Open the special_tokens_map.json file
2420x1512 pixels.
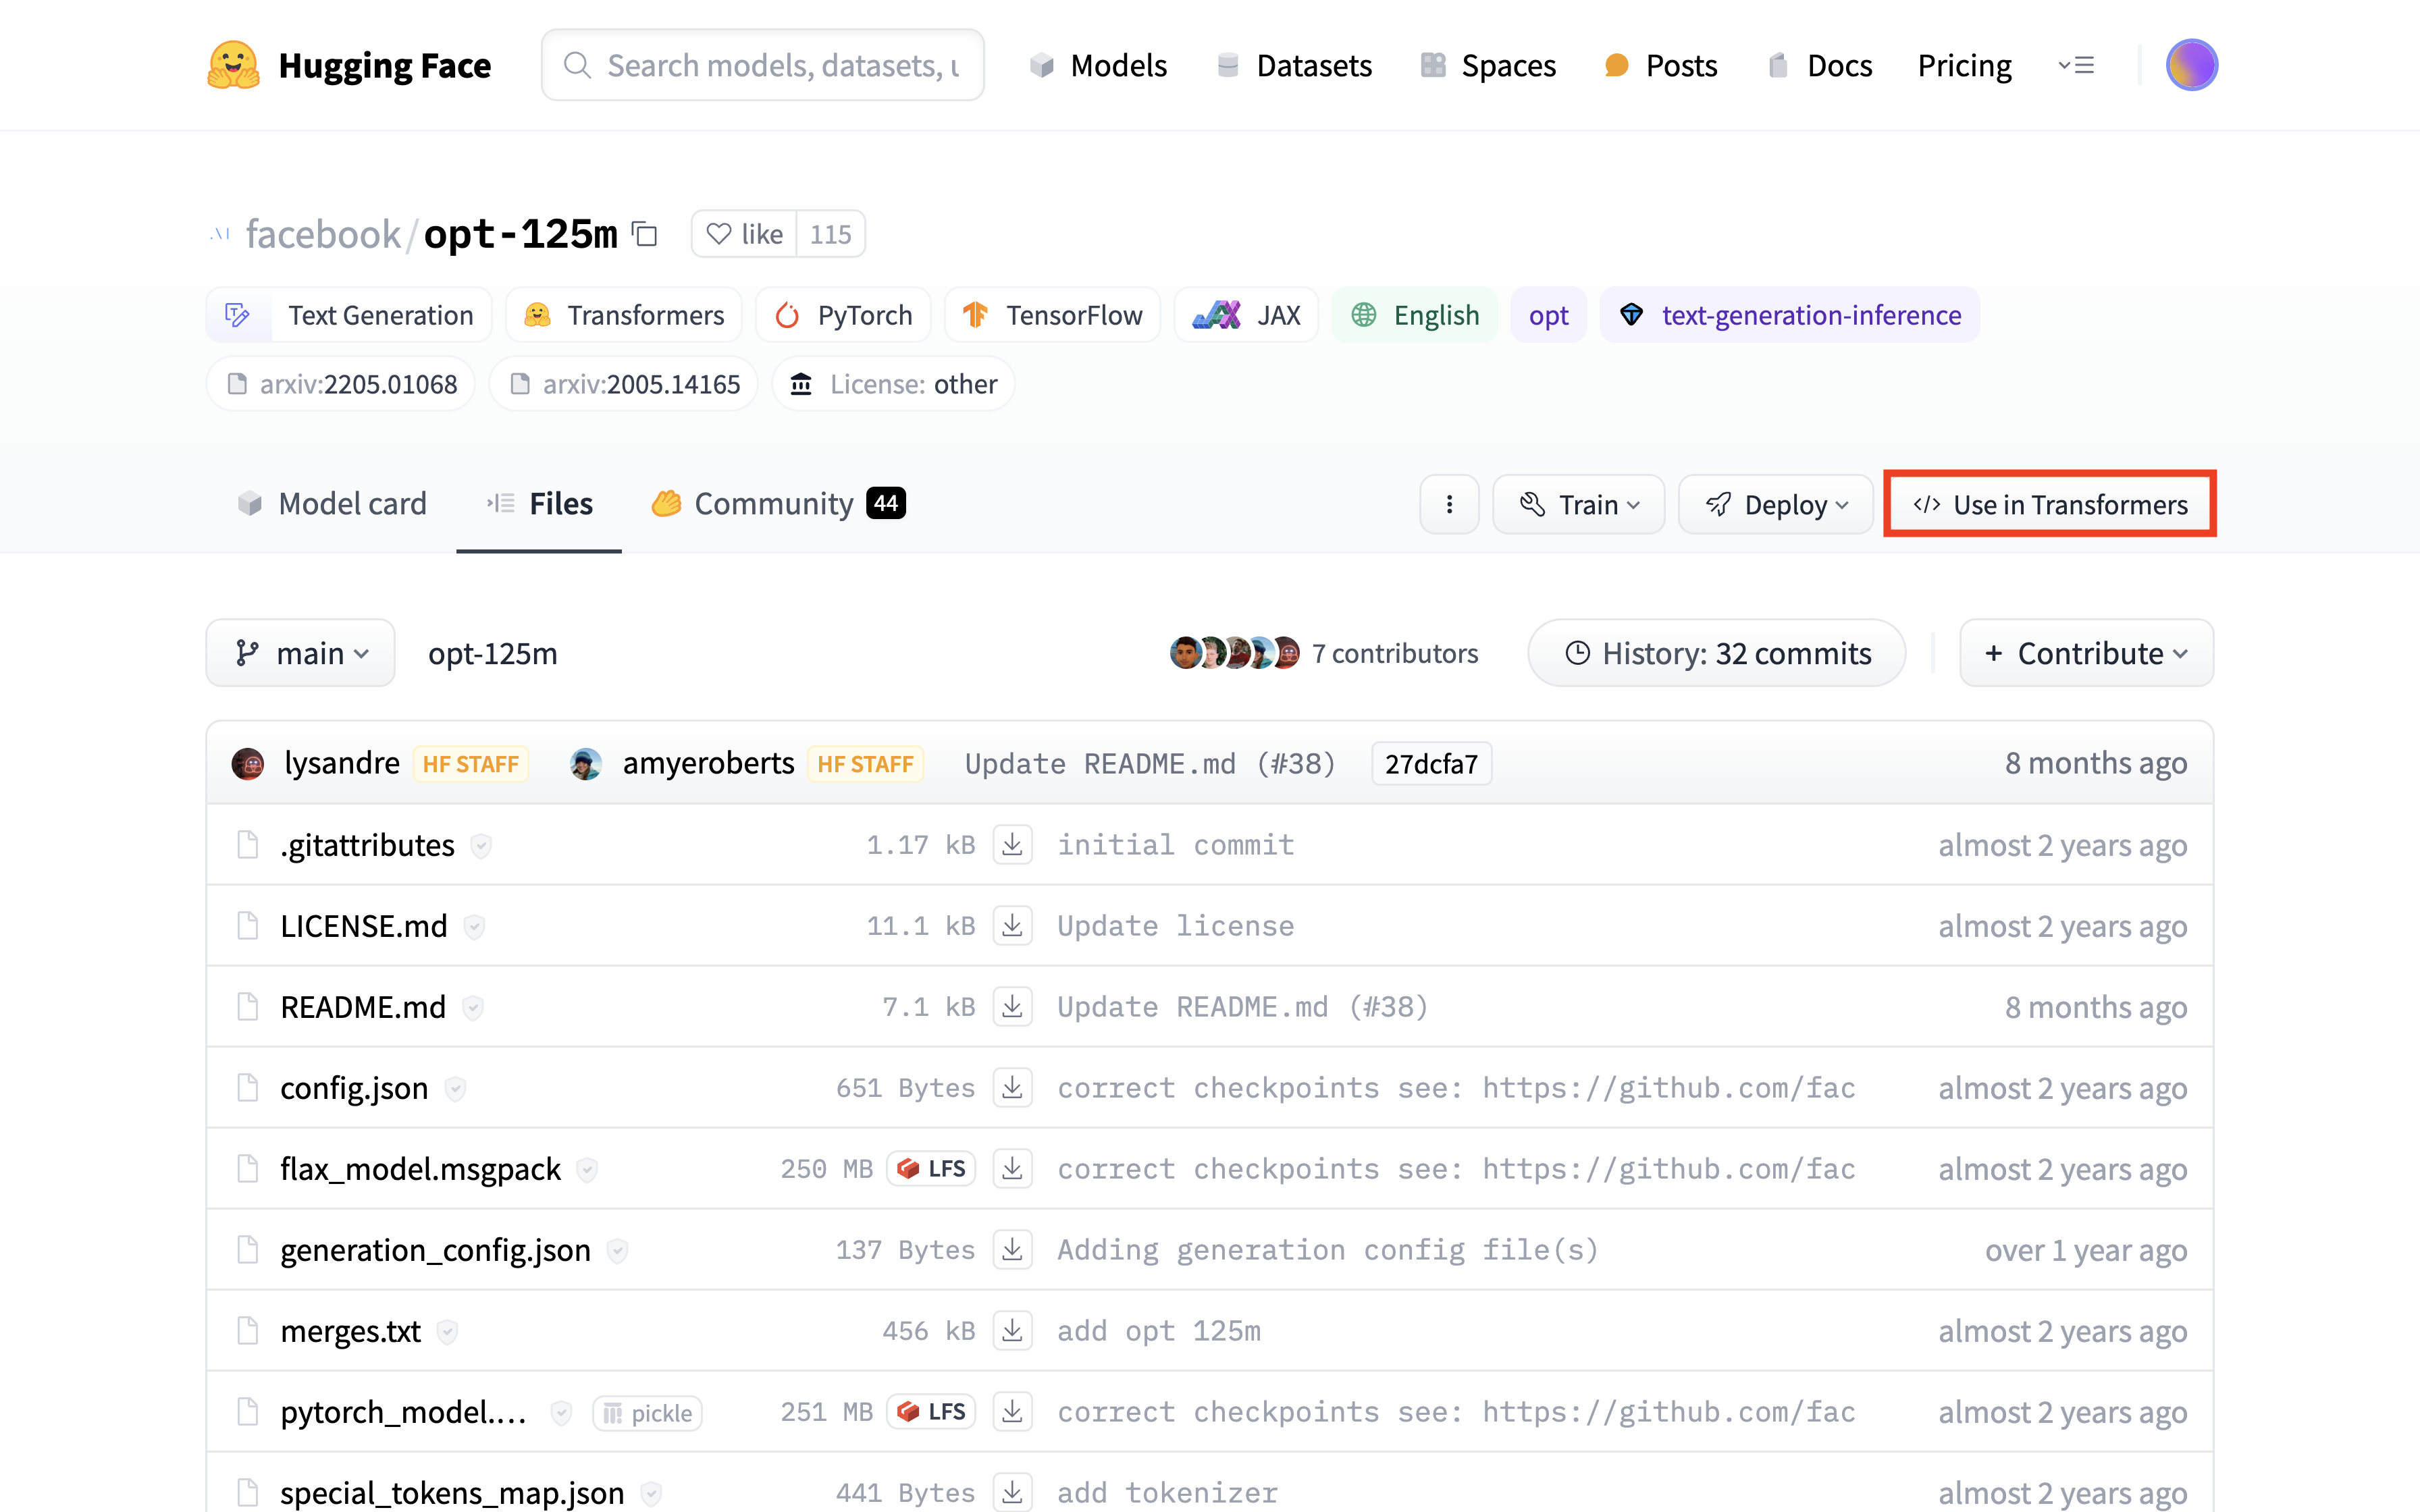[452, 1493]
